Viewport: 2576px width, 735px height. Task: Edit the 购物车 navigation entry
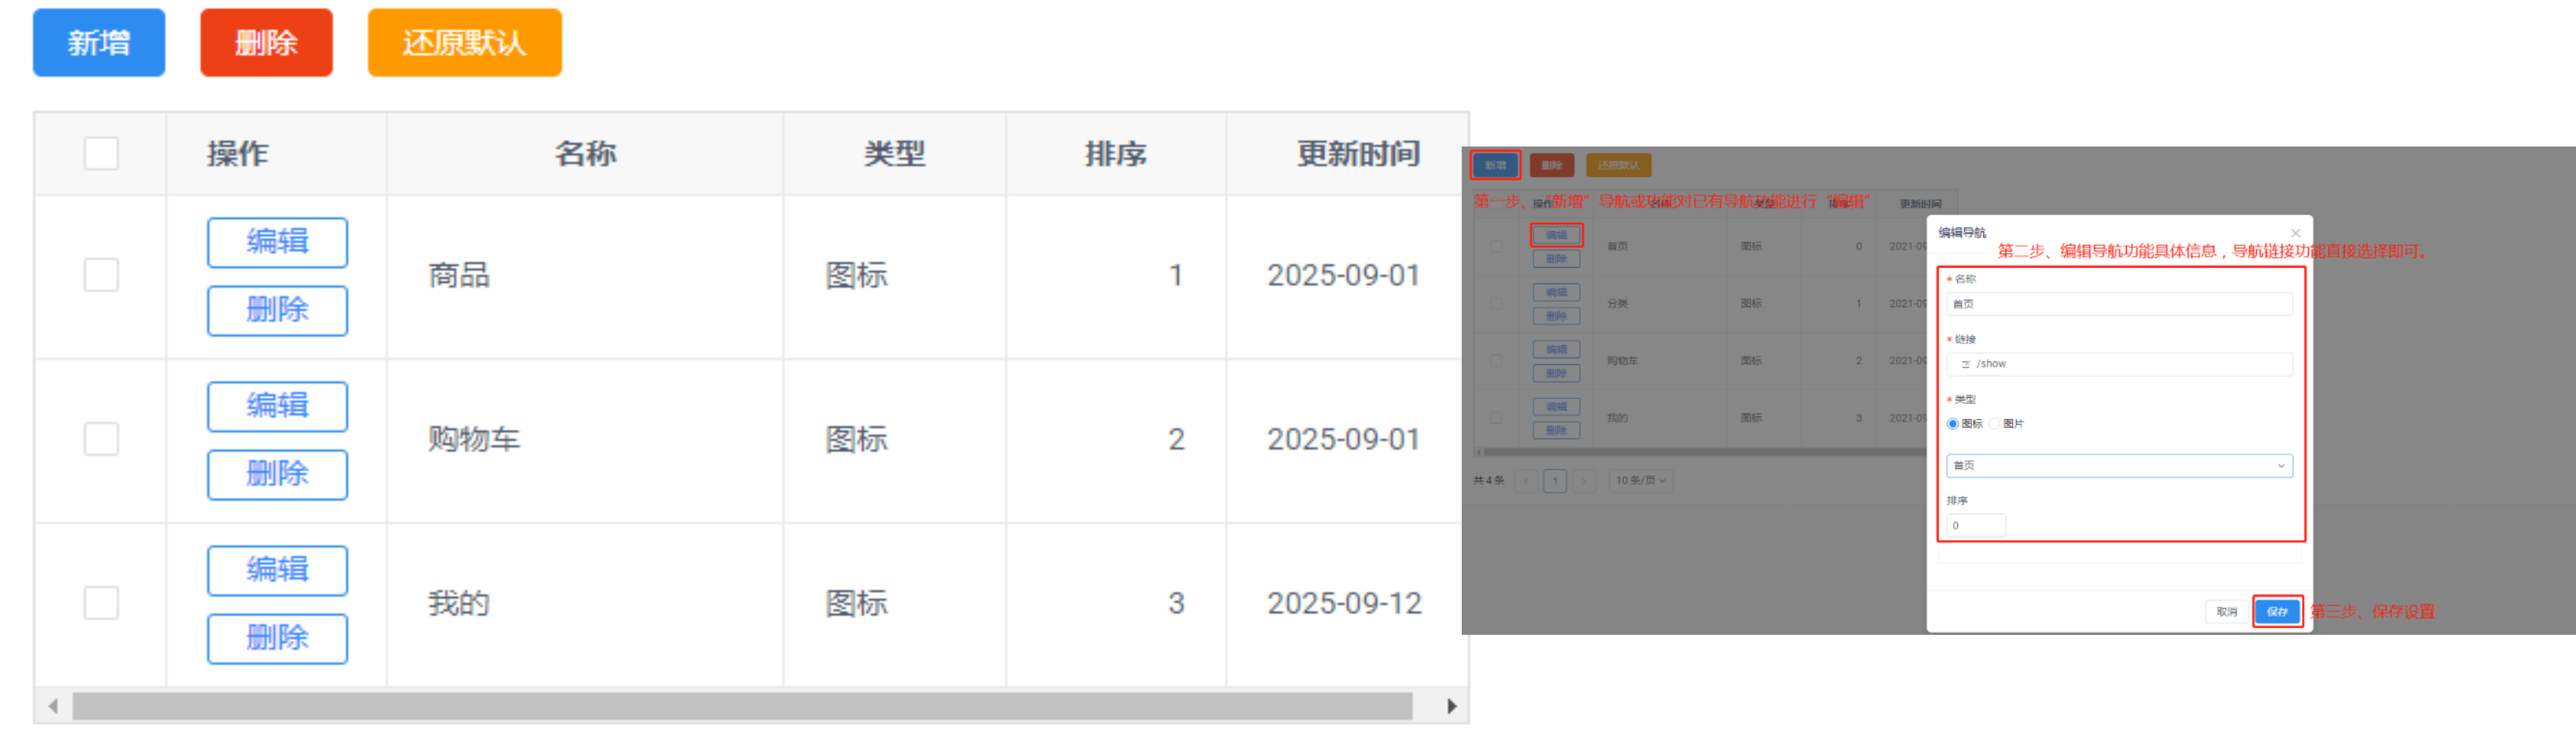point(277,407)
